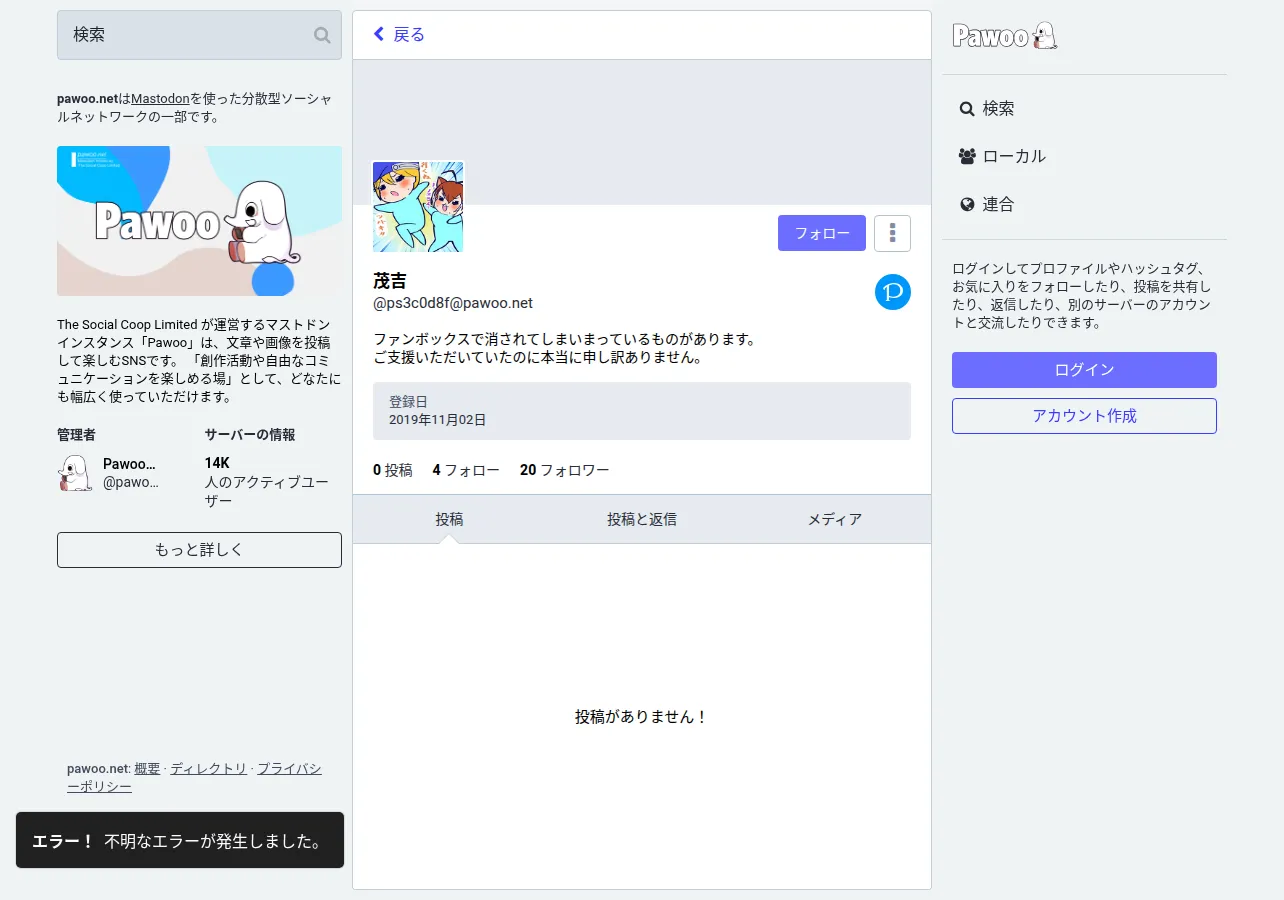Image resolution: width=1284 pixels, height=900 pixels.
Task: Go back using the 戻る link
Action: pos(399,34)
